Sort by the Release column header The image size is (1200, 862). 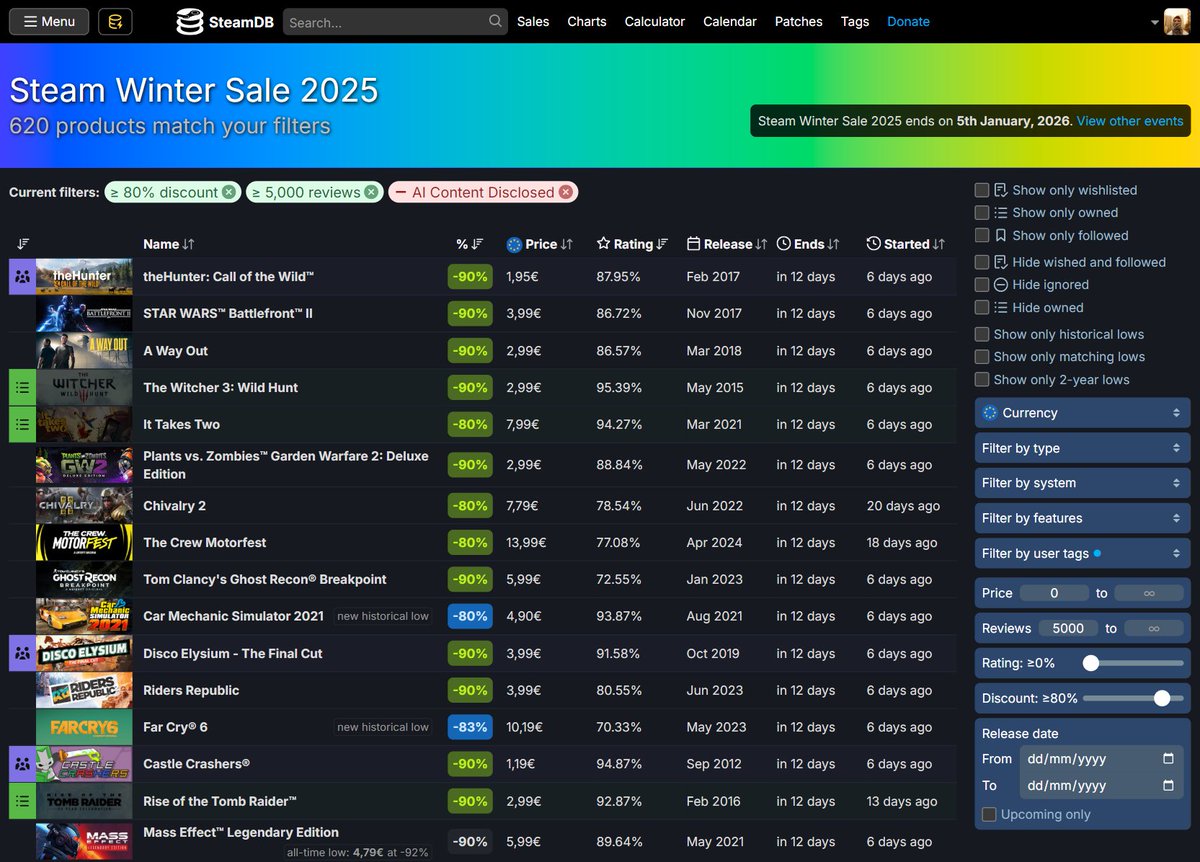click(x=727, y=244)
